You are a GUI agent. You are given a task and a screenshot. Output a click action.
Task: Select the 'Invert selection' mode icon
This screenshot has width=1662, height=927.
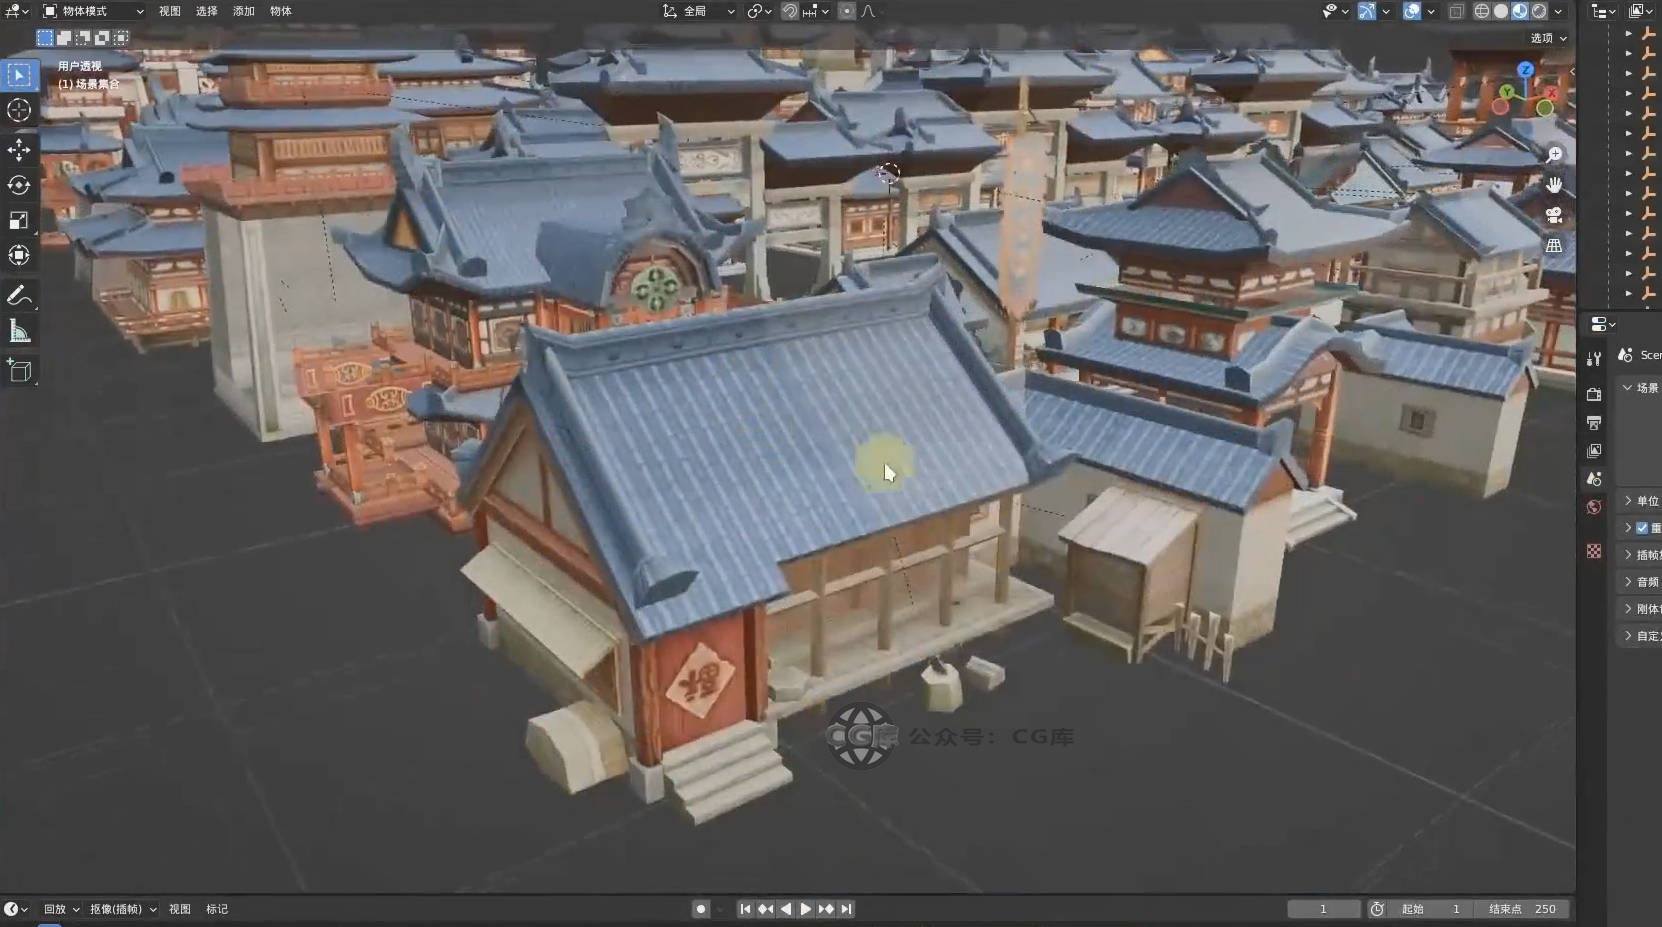tap(102, 38)
